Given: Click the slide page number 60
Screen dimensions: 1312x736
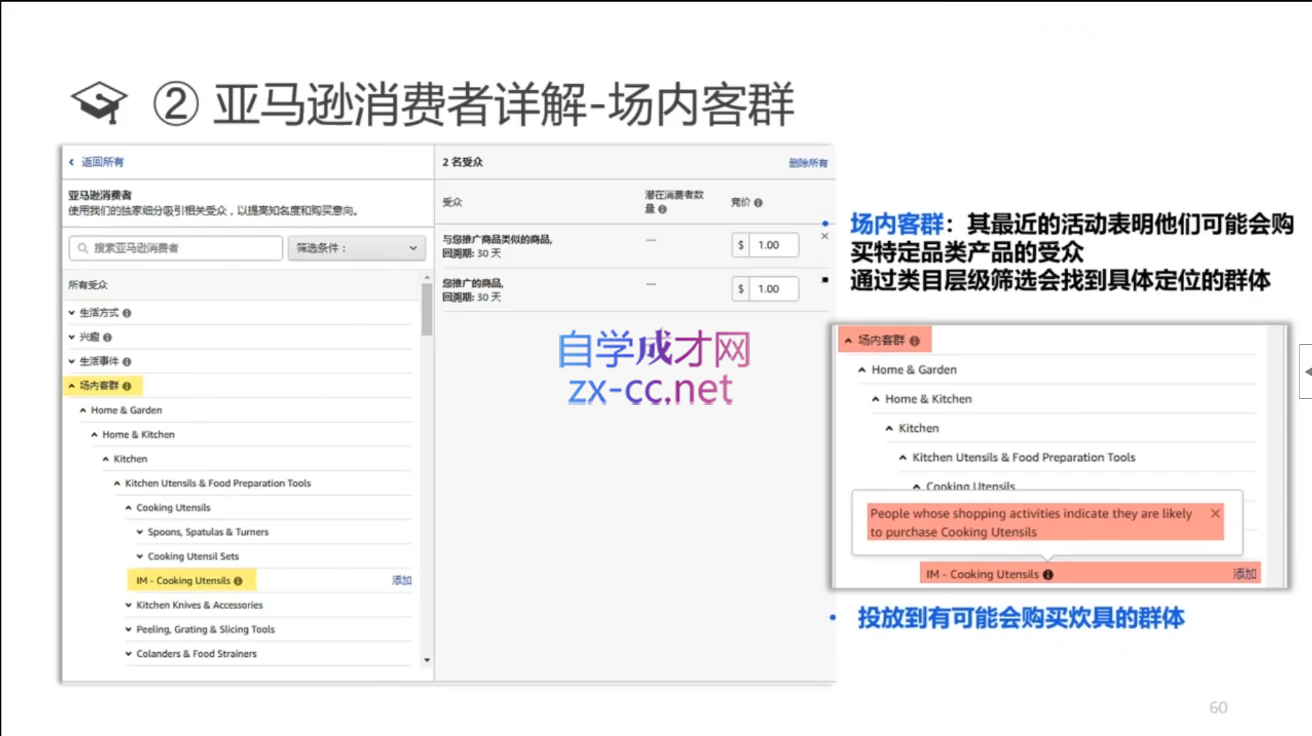Looking at the screenshot, I should [1218, 708].
